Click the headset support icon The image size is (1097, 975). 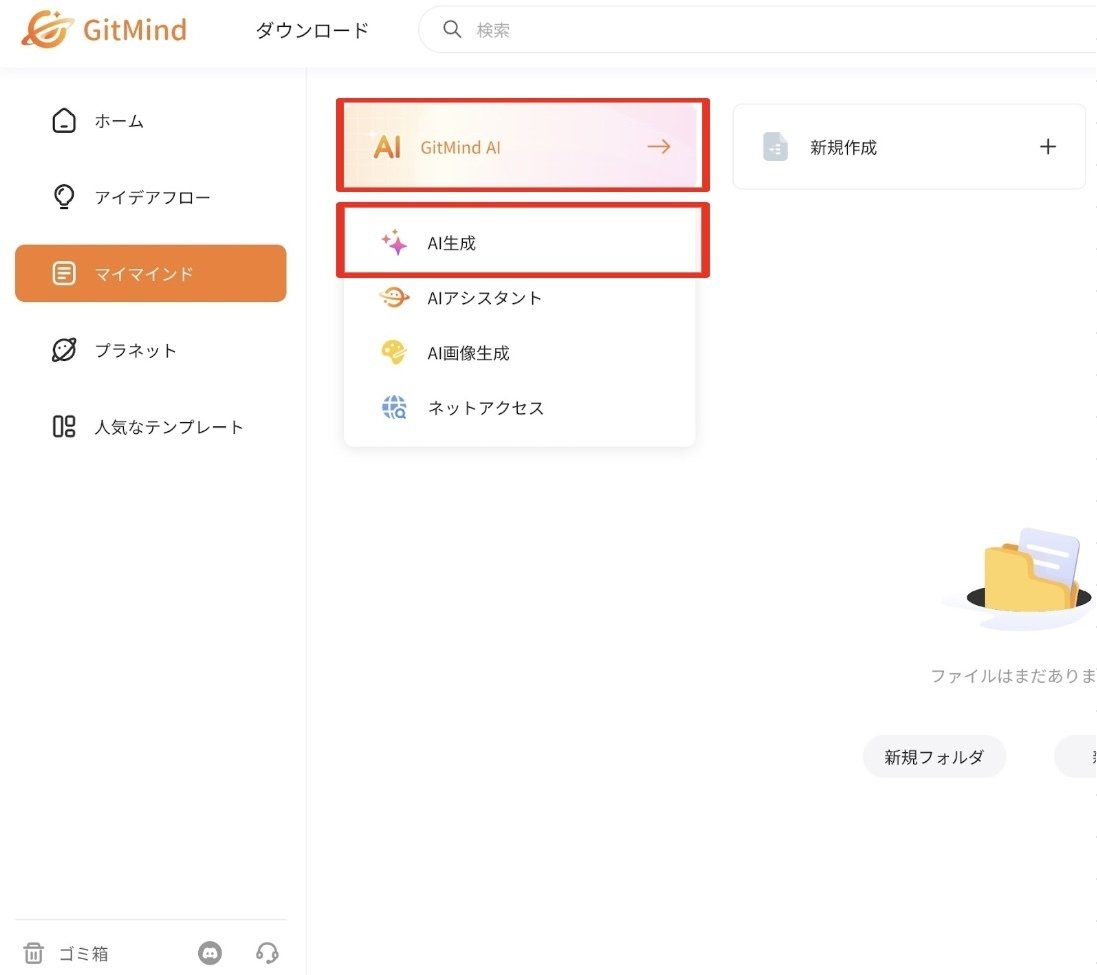[267, 953]
